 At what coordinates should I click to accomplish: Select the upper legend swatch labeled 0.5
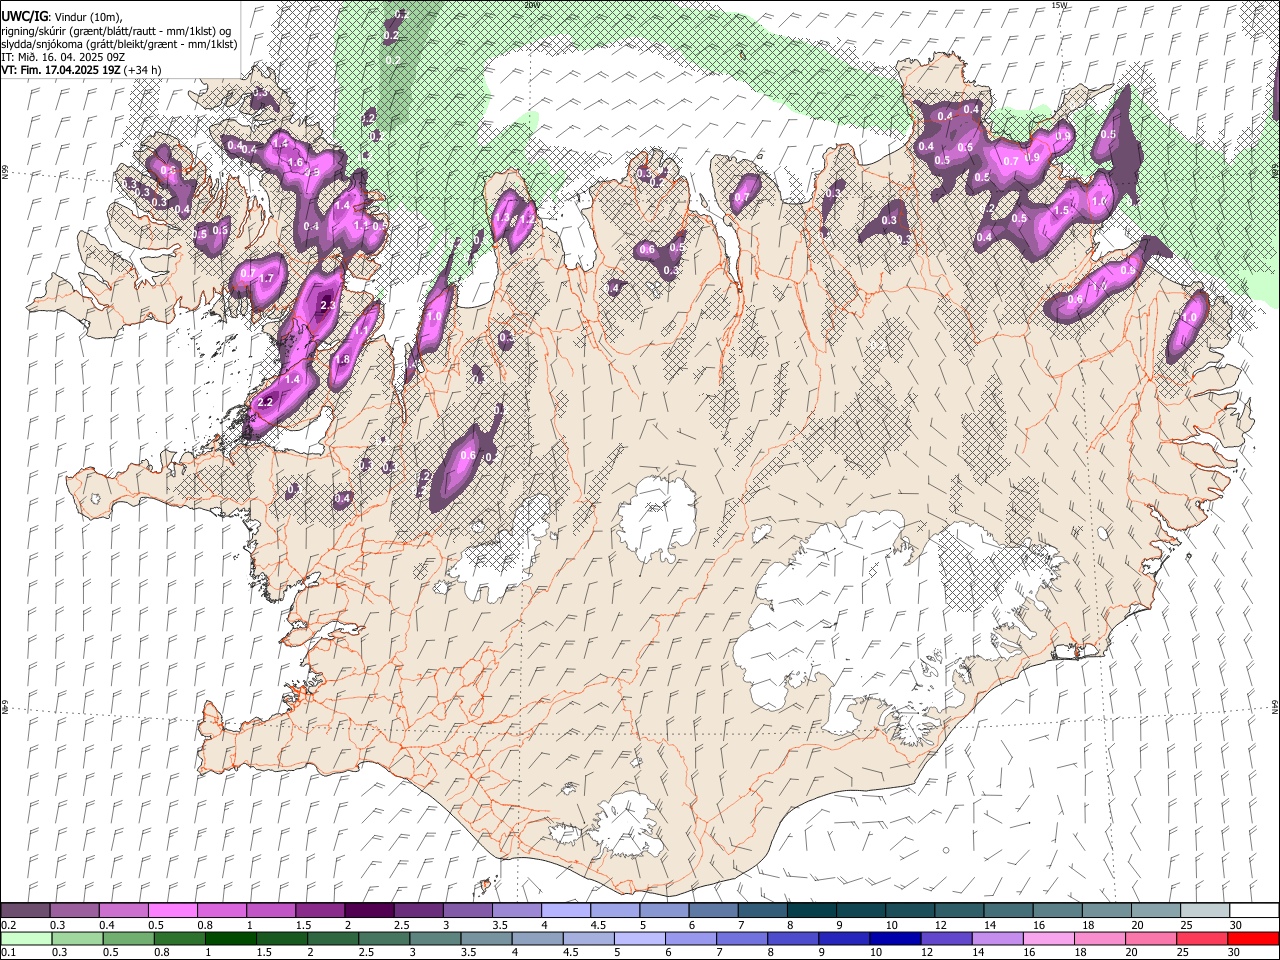(x=172, y=911)
